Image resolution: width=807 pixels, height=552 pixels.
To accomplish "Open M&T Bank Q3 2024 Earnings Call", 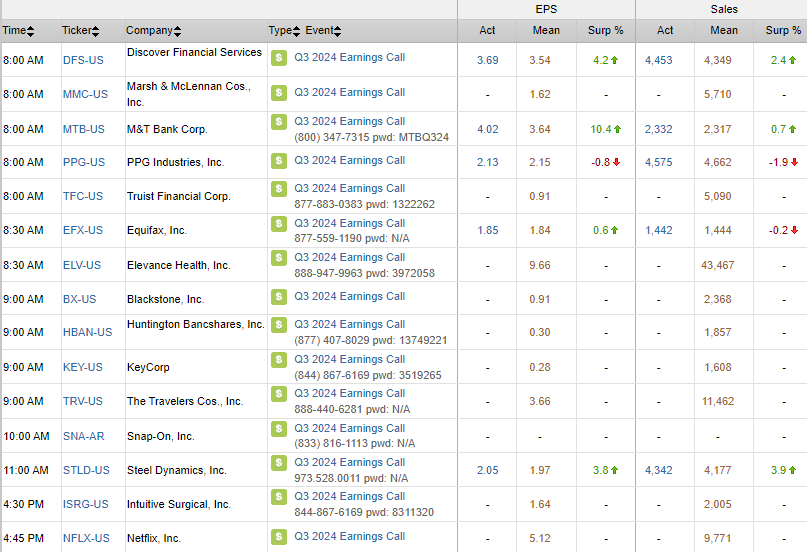I will tap(349, 121).
